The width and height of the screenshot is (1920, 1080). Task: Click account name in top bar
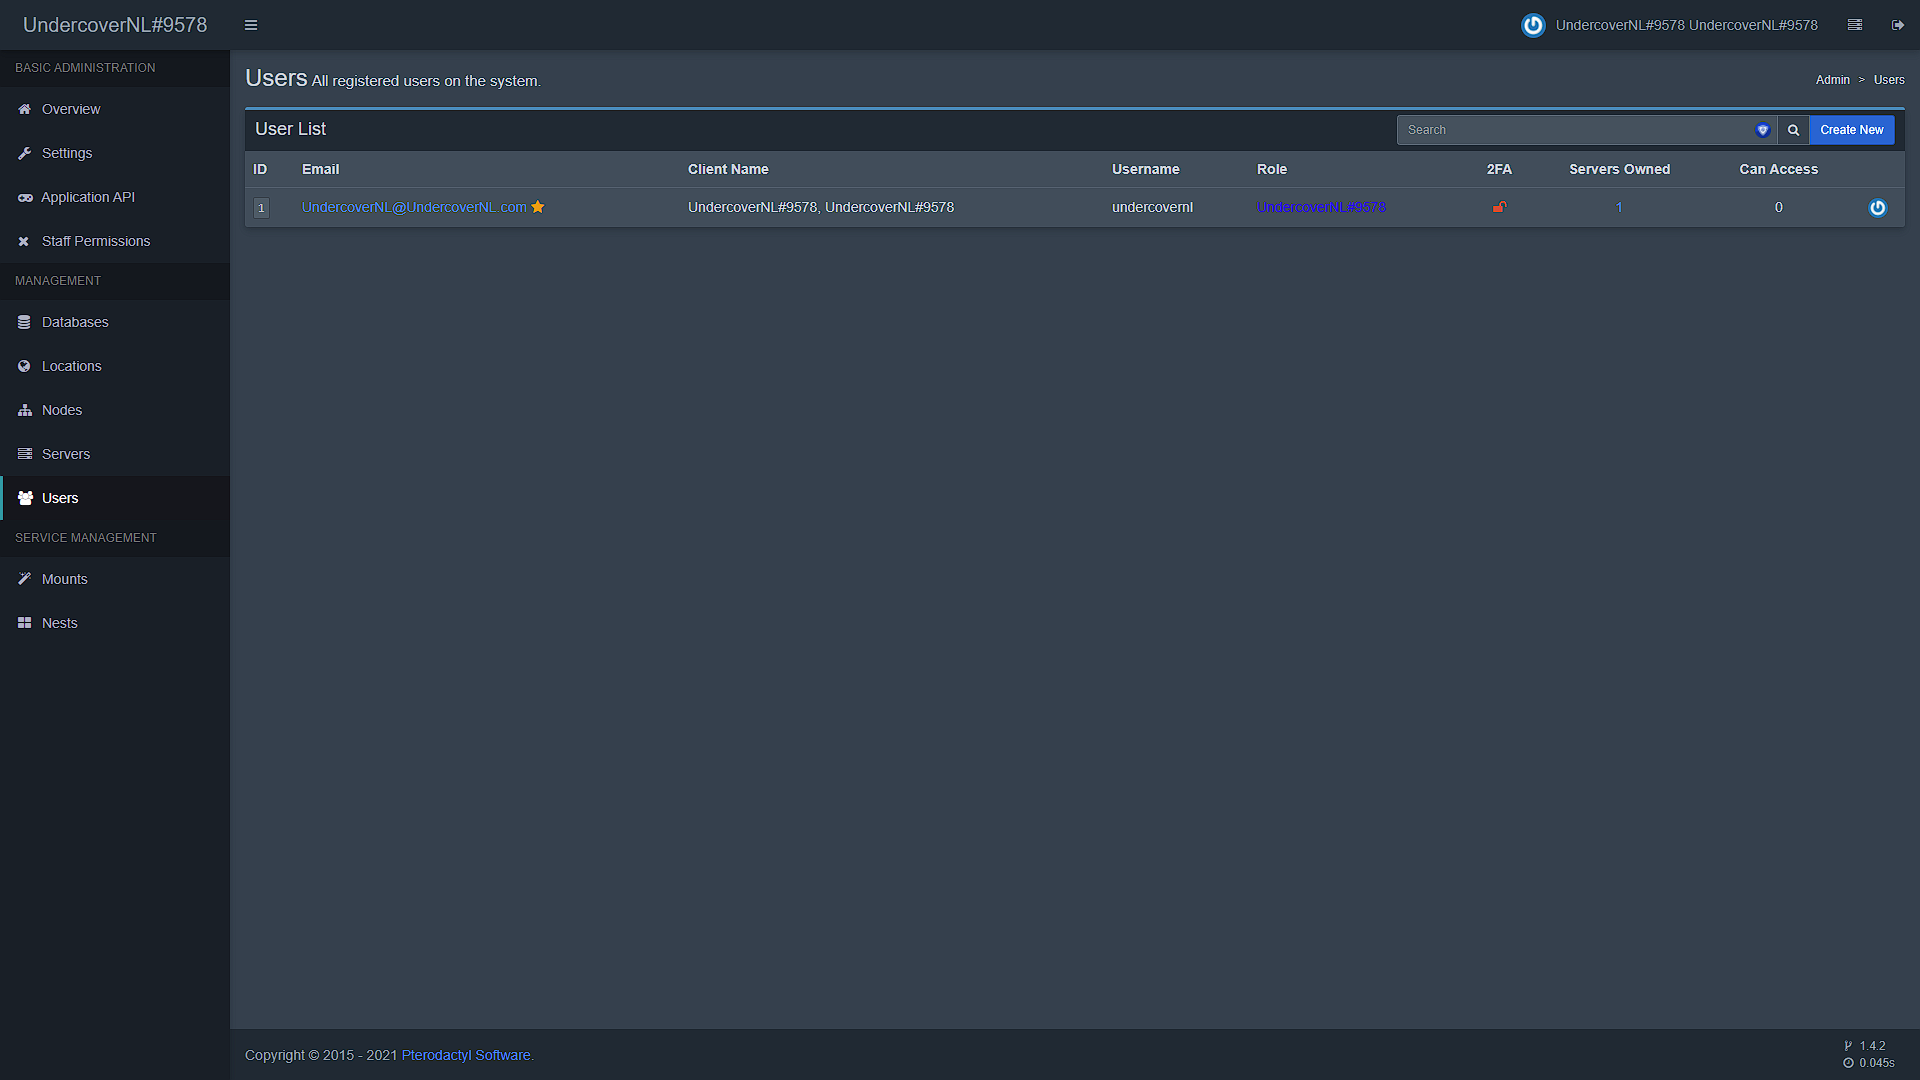point(1686,25)
